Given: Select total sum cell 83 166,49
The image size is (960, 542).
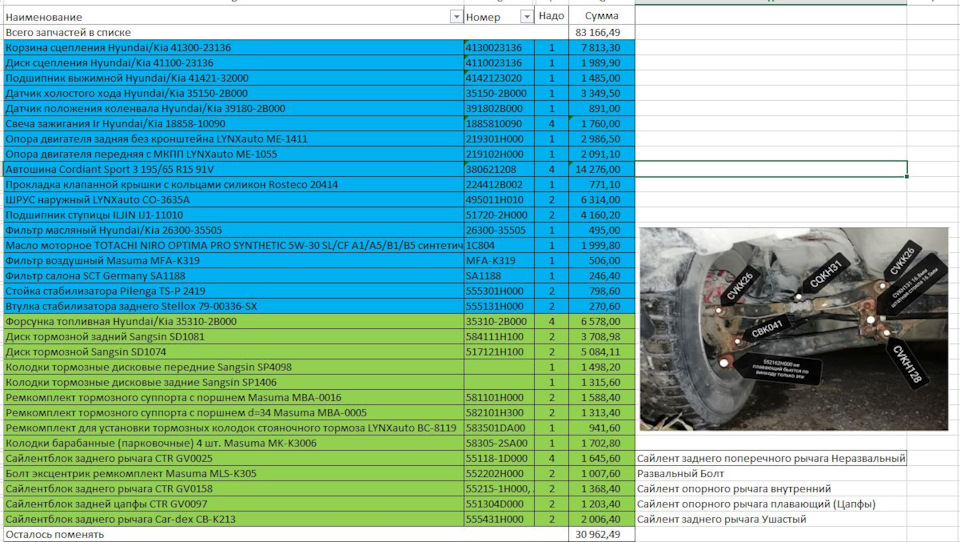Looking at the screenshot, I should point(601,32).
